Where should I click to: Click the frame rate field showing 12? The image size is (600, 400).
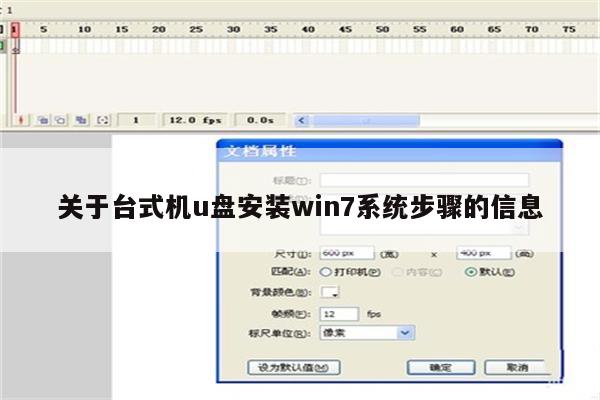tap(339, 314)
